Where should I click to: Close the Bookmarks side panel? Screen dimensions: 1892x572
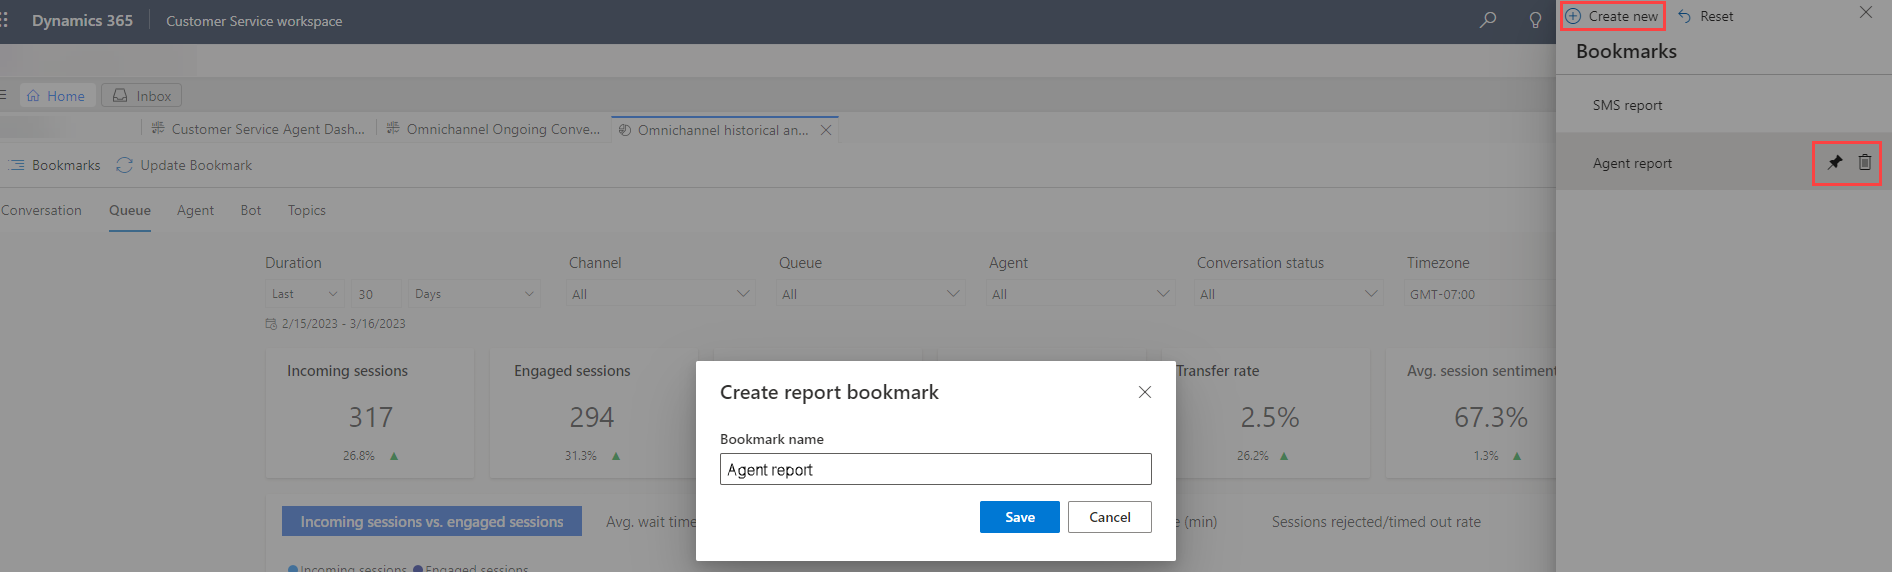click(1866, 13)
